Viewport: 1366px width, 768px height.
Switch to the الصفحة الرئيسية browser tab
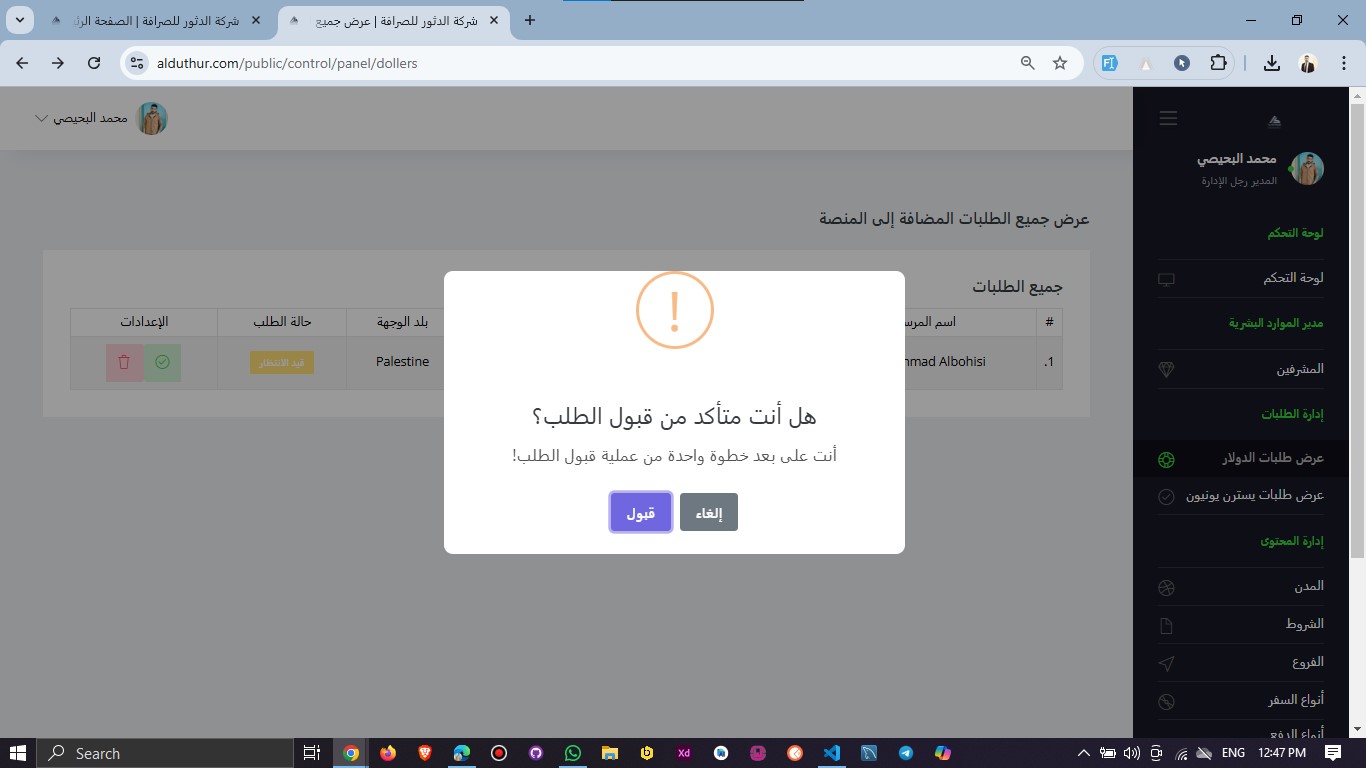(150, 20)
